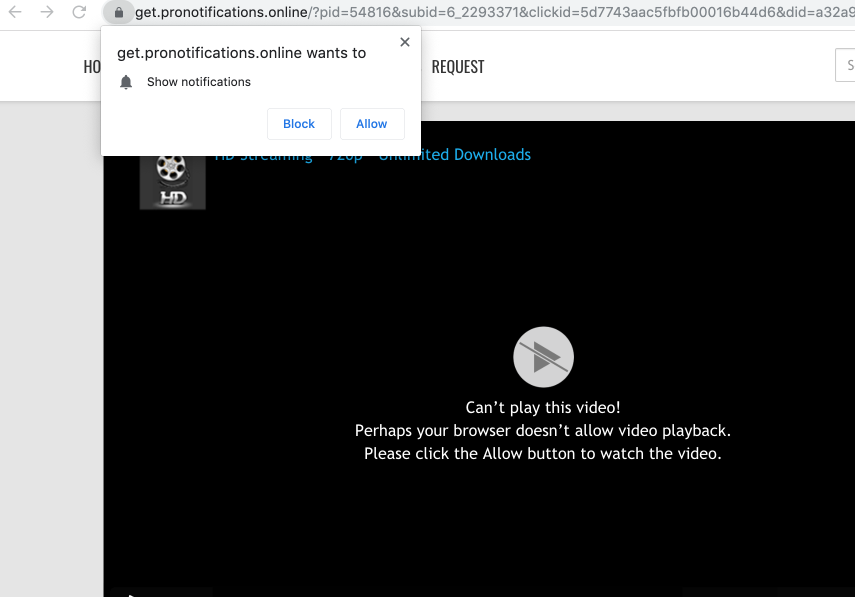Viewport: 855px width, 597px height.
Task: Reload the current page
Action: pyautogui.click(x=79, y=13)
